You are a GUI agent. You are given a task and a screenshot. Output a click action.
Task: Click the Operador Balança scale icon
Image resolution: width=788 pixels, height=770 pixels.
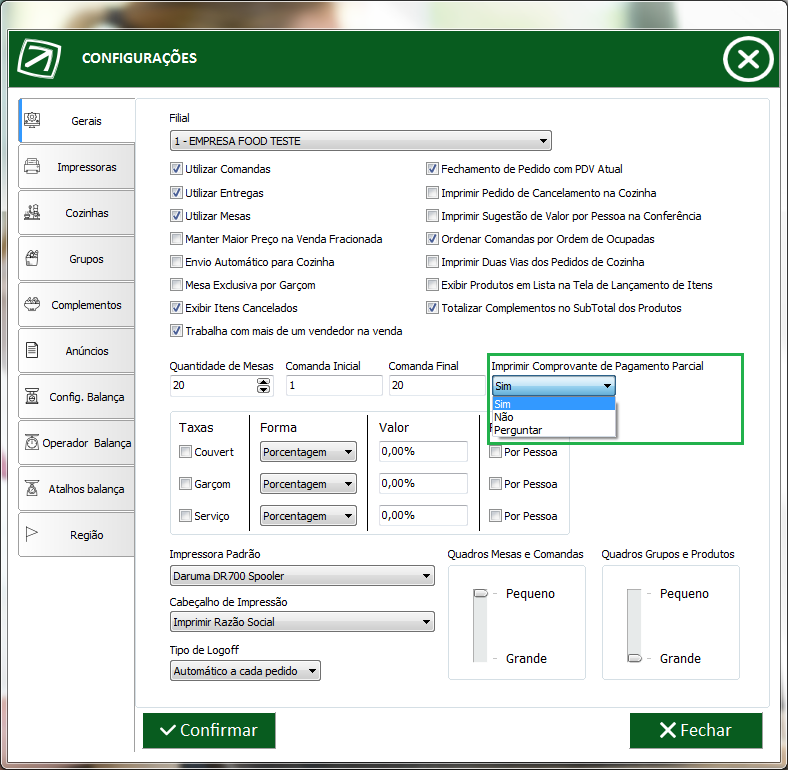(32, 442)
